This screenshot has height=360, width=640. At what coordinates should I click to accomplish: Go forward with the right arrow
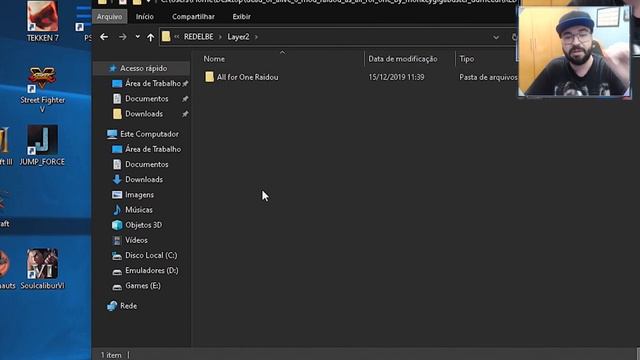coord(122,37)
